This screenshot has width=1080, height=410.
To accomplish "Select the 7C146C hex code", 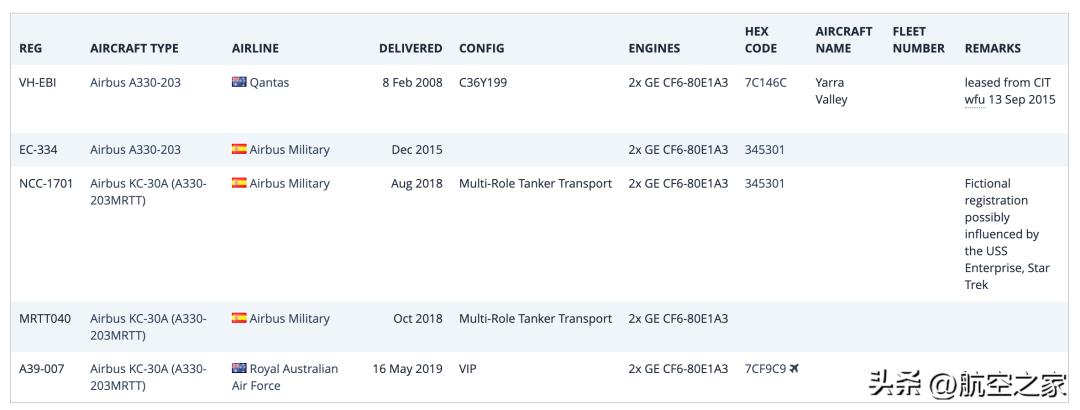I will 765,83.
